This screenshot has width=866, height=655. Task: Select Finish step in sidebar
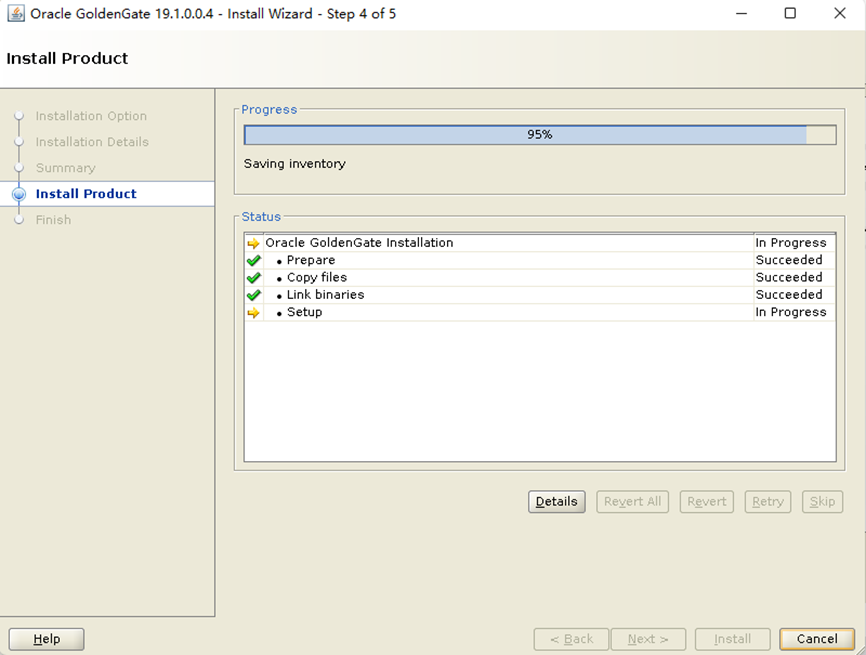tap(53, 220)
